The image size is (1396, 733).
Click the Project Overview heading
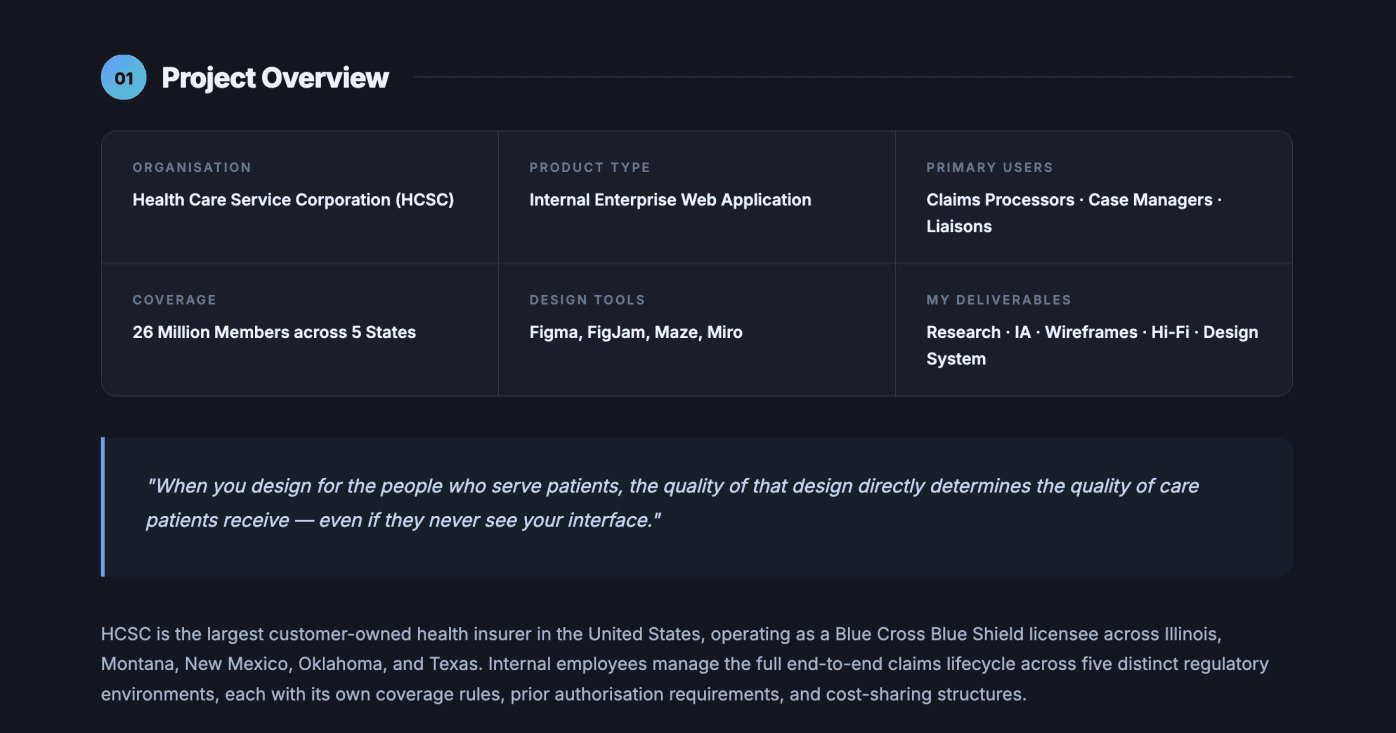(x=275, y=78)
